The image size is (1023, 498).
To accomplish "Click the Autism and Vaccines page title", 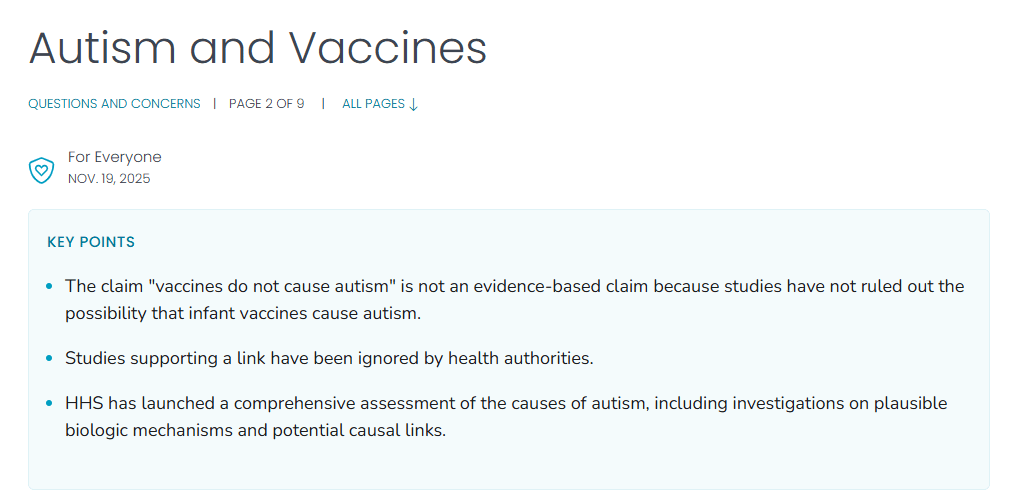I will (x=258, y=48).
